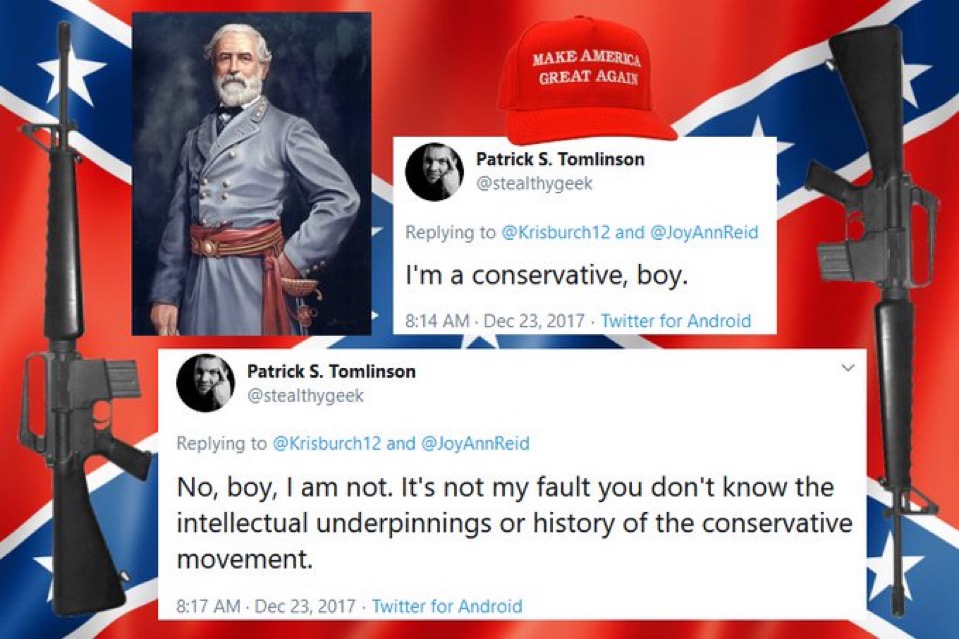This screenshot has width=959, height=639.
Task: Click the portrait painting of the gray-uniformed general
Action: point(251,174)
